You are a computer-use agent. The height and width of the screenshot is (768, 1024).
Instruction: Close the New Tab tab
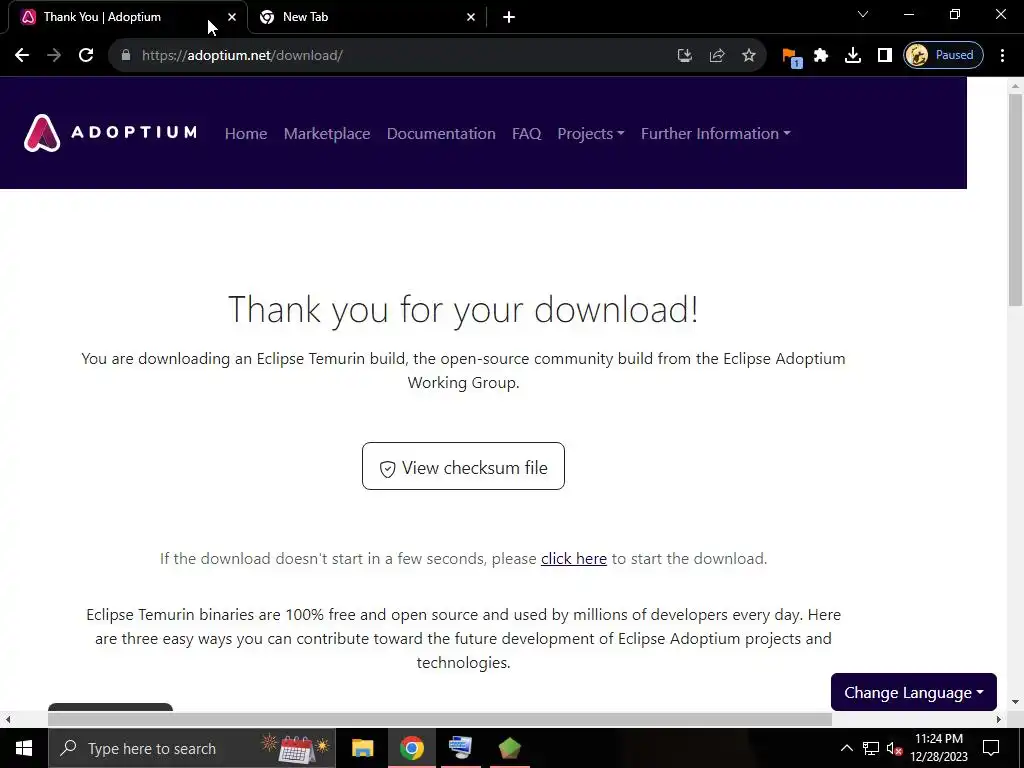click(471, 18)
